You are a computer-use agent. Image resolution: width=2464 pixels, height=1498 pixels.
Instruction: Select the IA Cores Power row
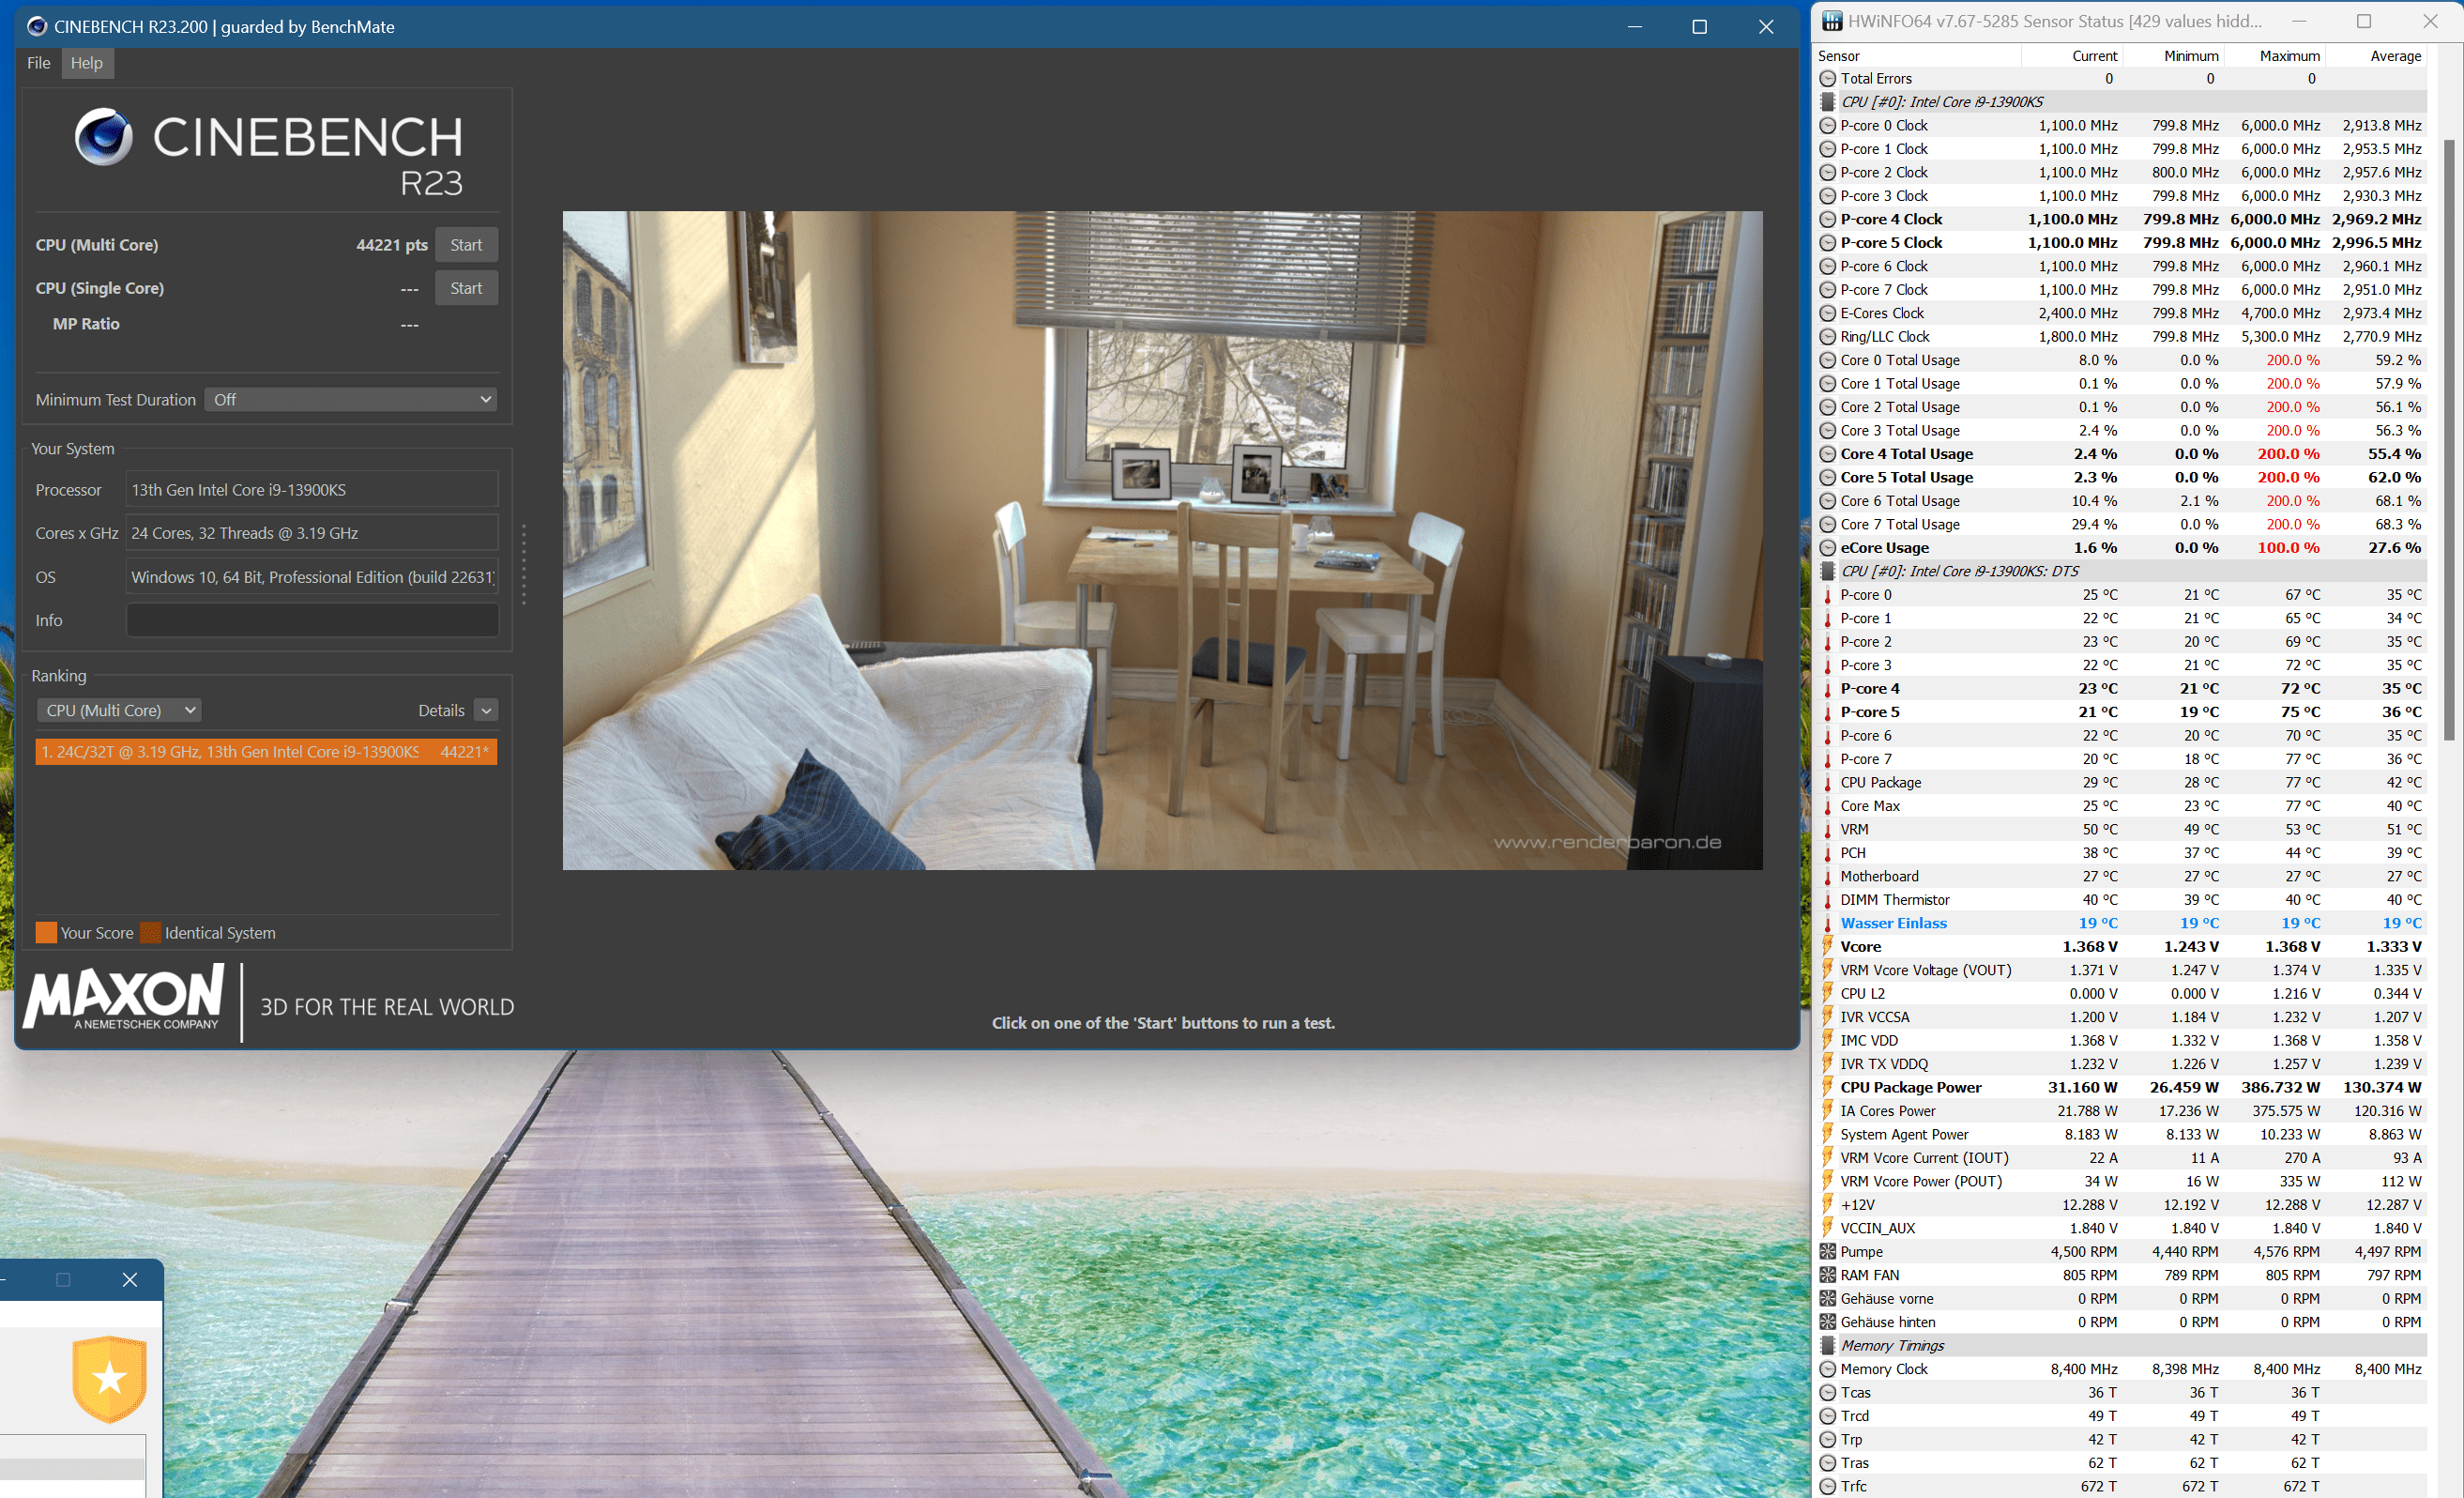click(2121, 1111)
